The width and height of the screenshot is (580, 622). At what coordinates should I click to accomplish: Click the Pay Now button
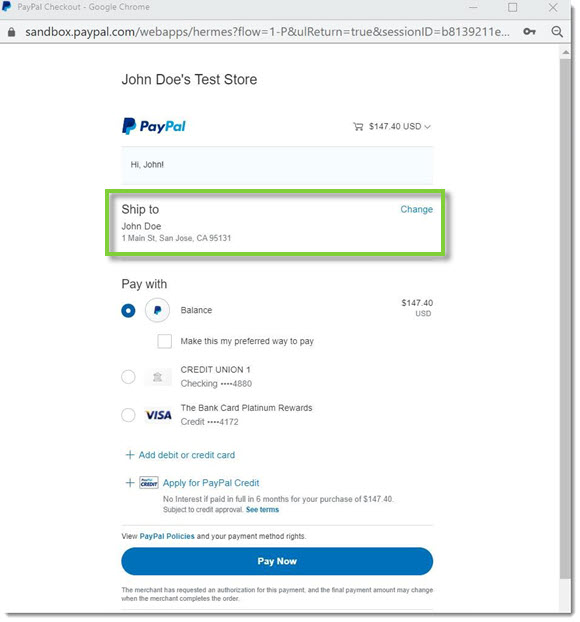tap(277, 561)
